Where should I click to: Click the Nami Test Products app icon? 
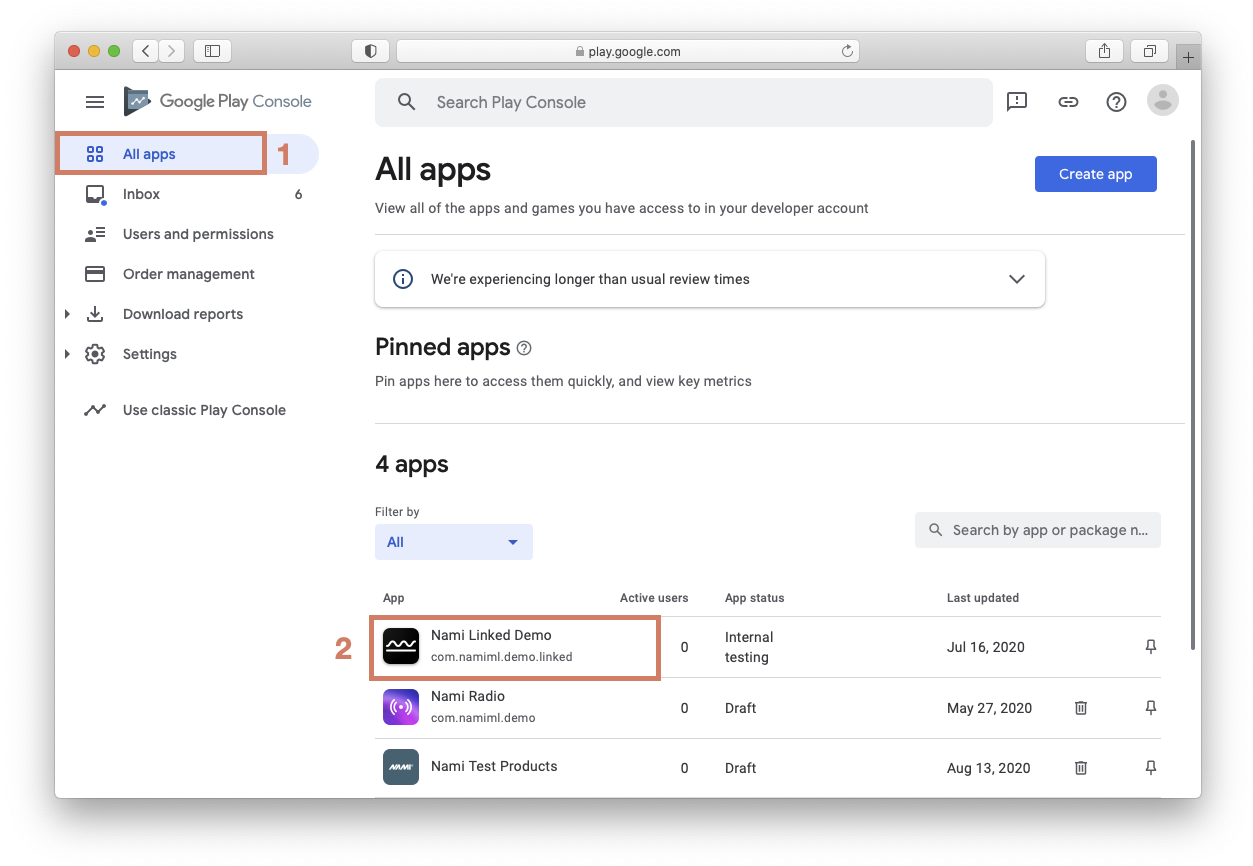[x=401, y=767]
